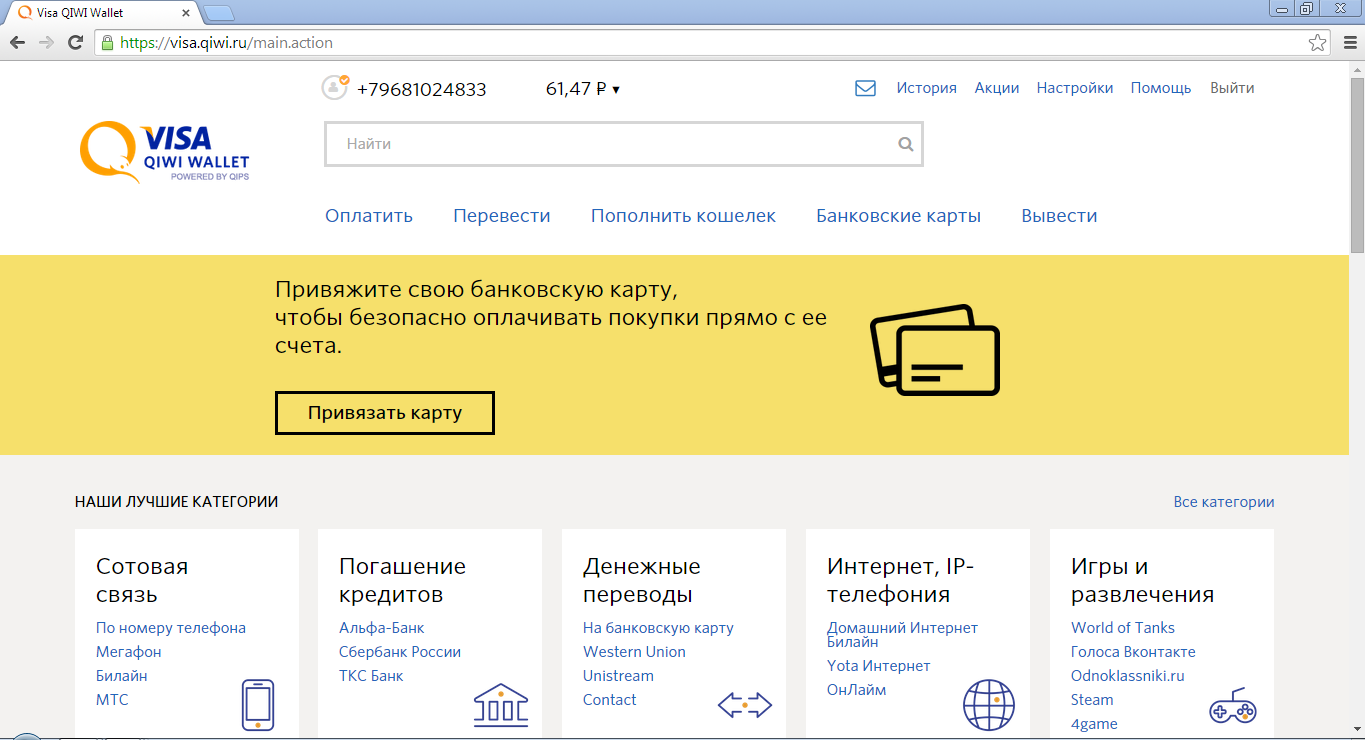1365x740 pixels.
Task: Open the ТКС Банк link
Action: [x=371, y=676]
